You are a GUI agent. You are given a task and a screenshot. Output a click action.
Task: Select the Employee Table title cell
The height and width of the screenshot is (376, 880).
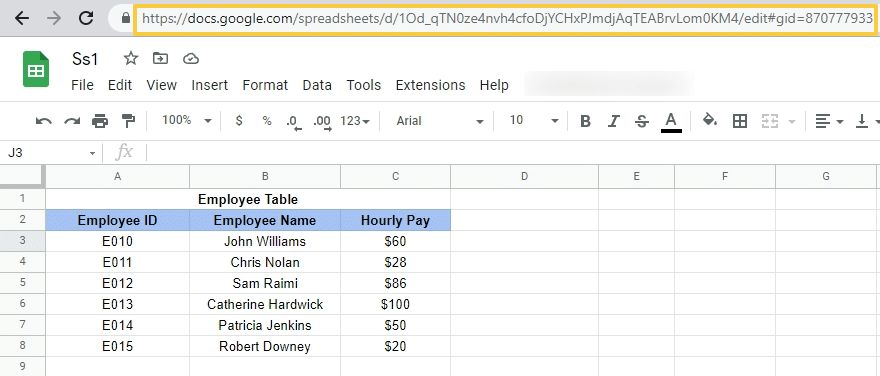pos(248,199)
